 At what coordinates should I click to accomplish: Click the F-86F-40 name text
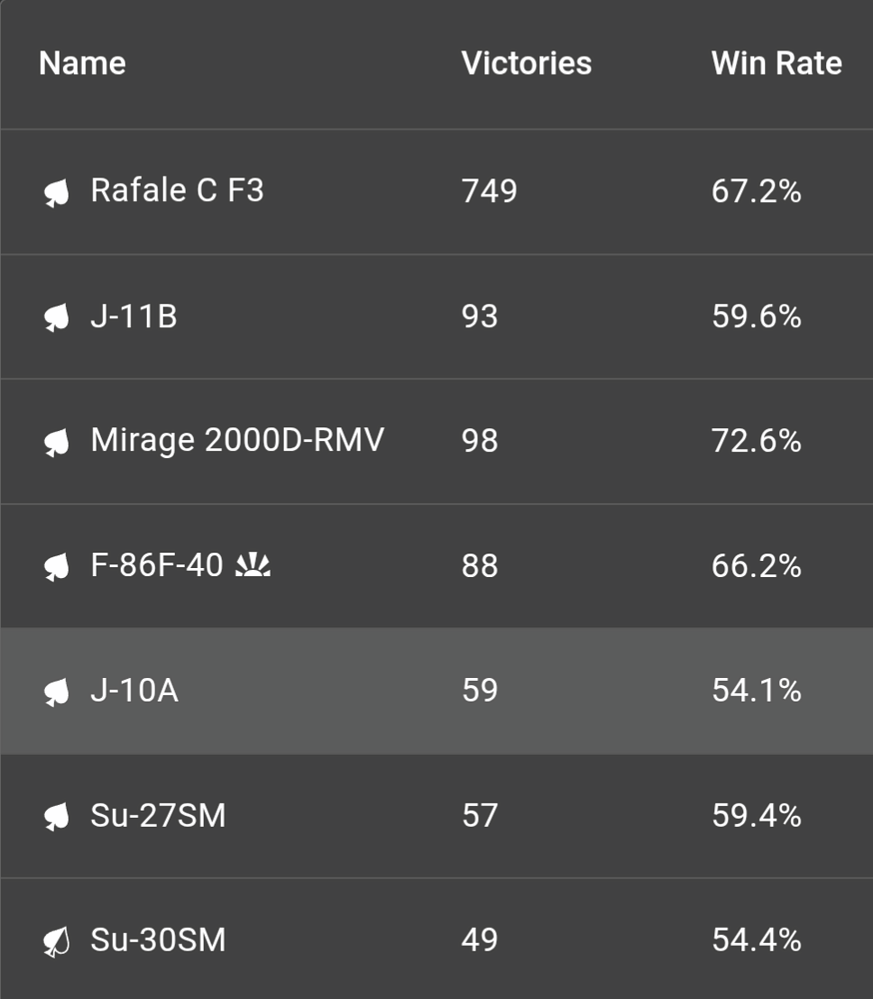pos(157,566)
